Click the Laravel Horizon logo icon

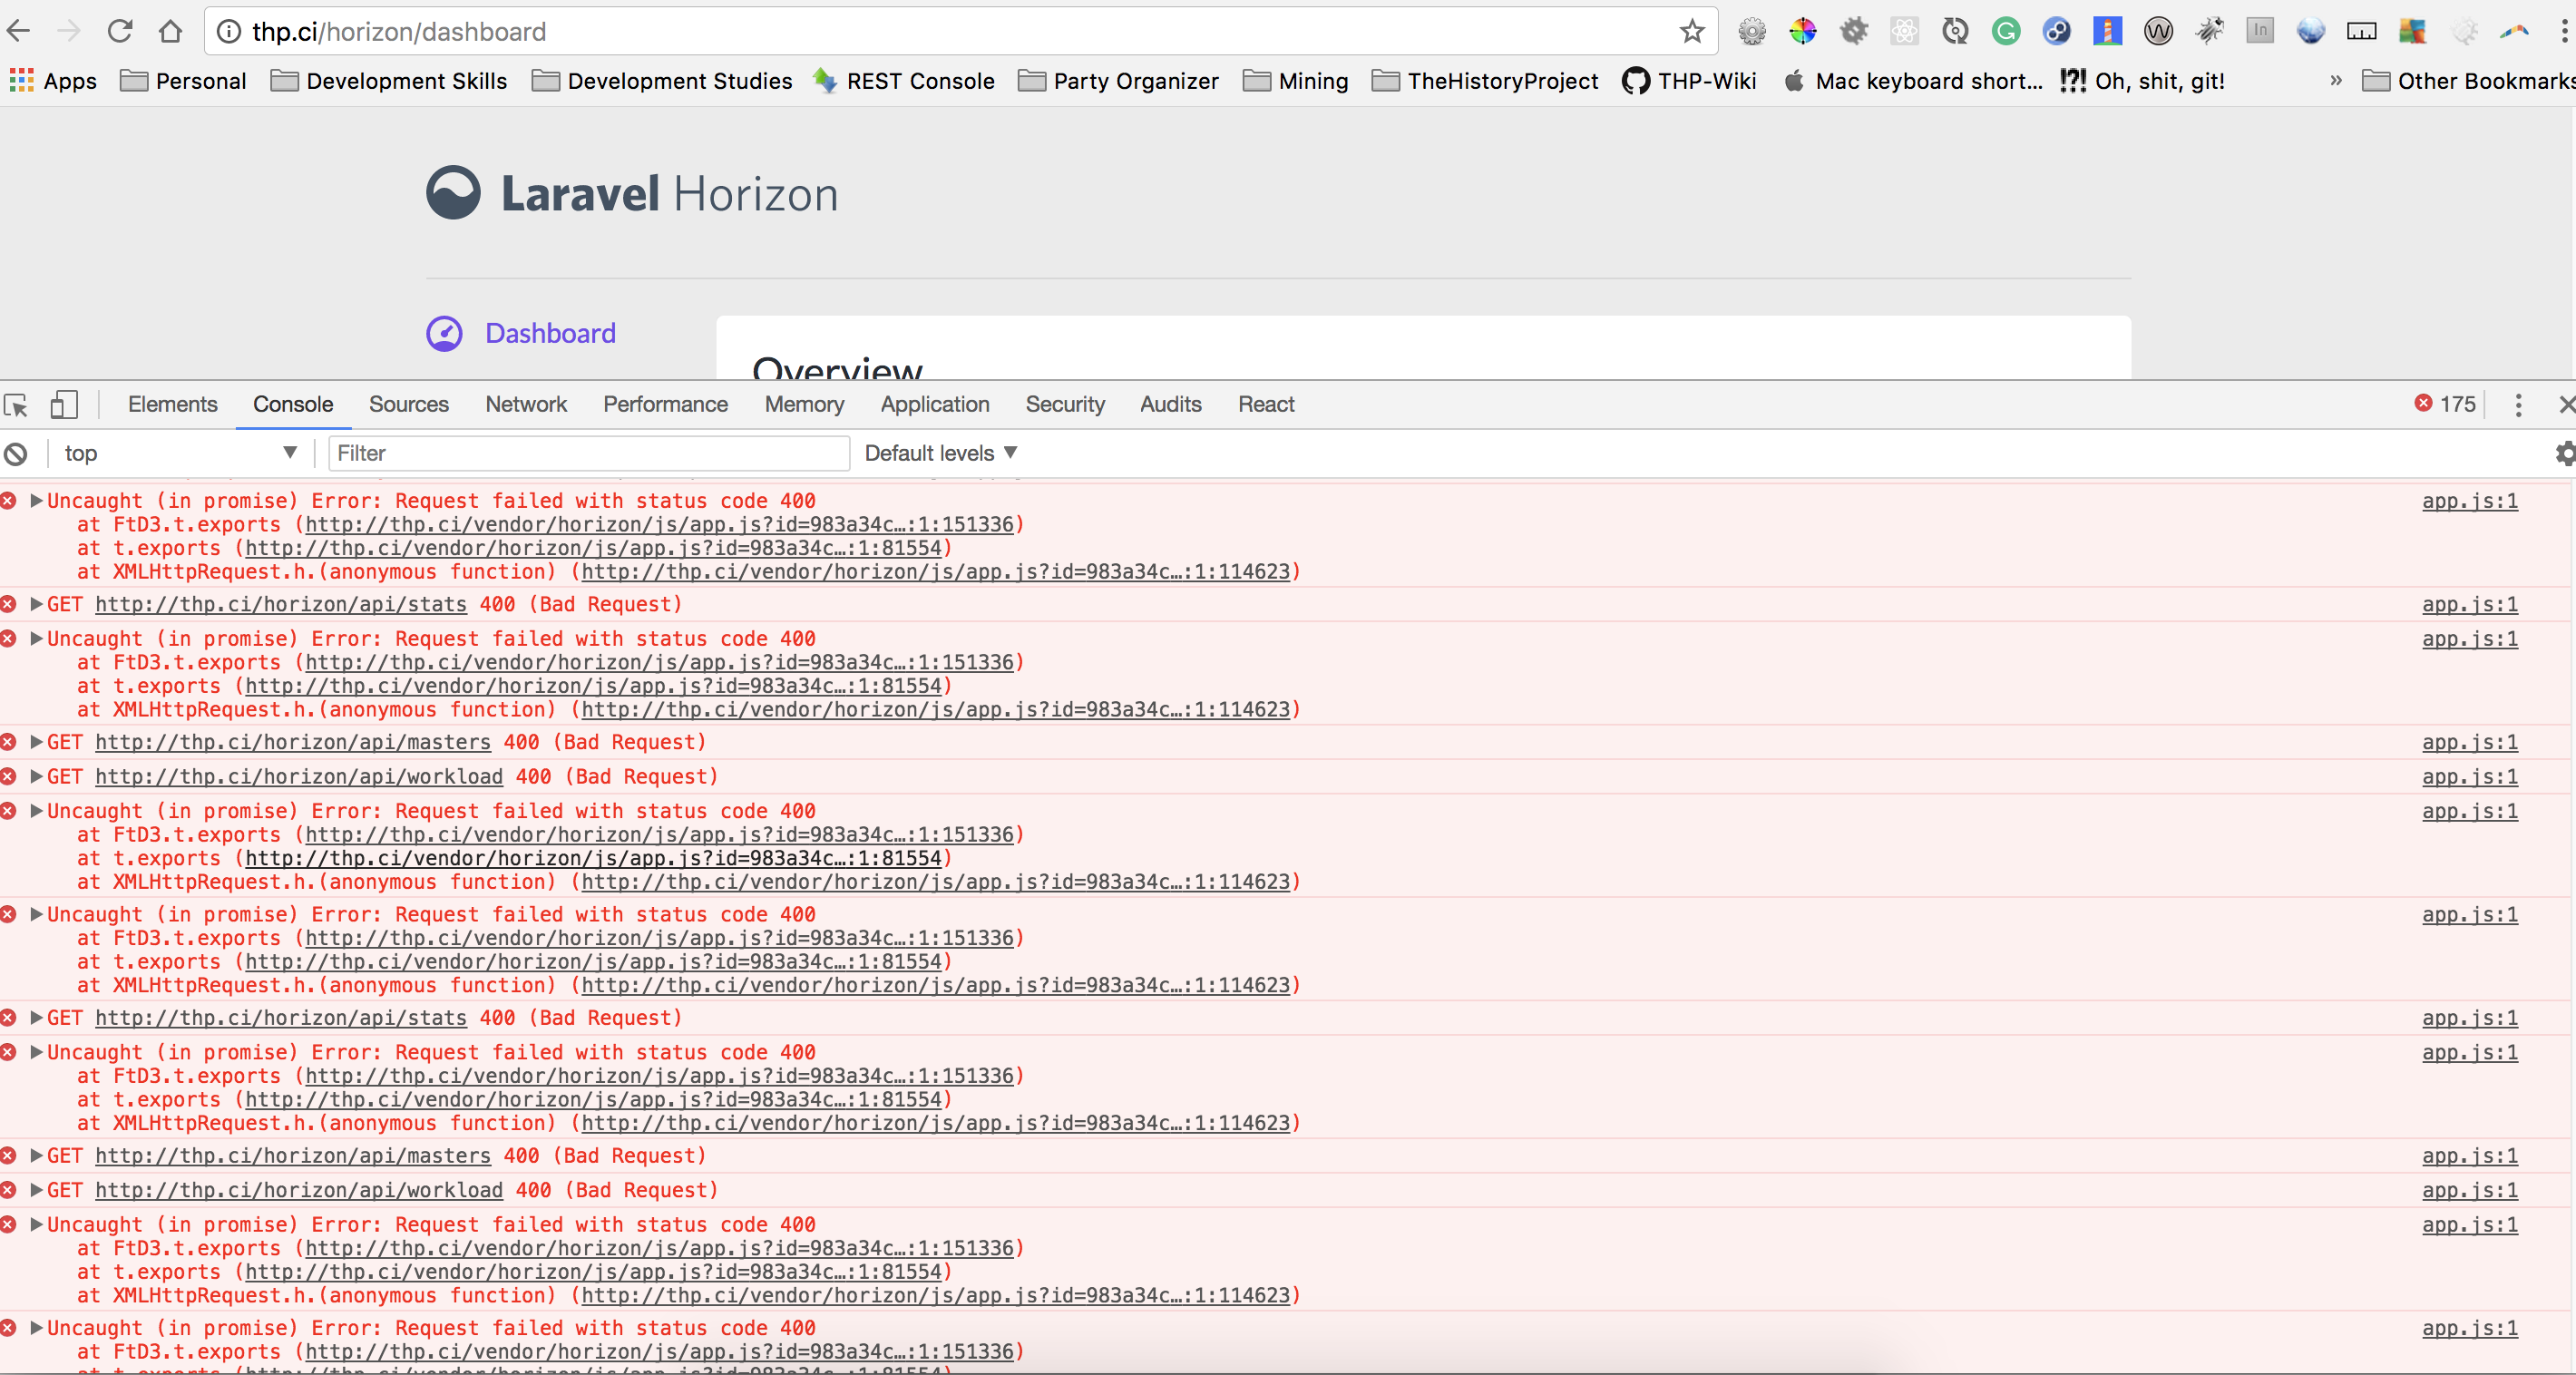point(453,193)
